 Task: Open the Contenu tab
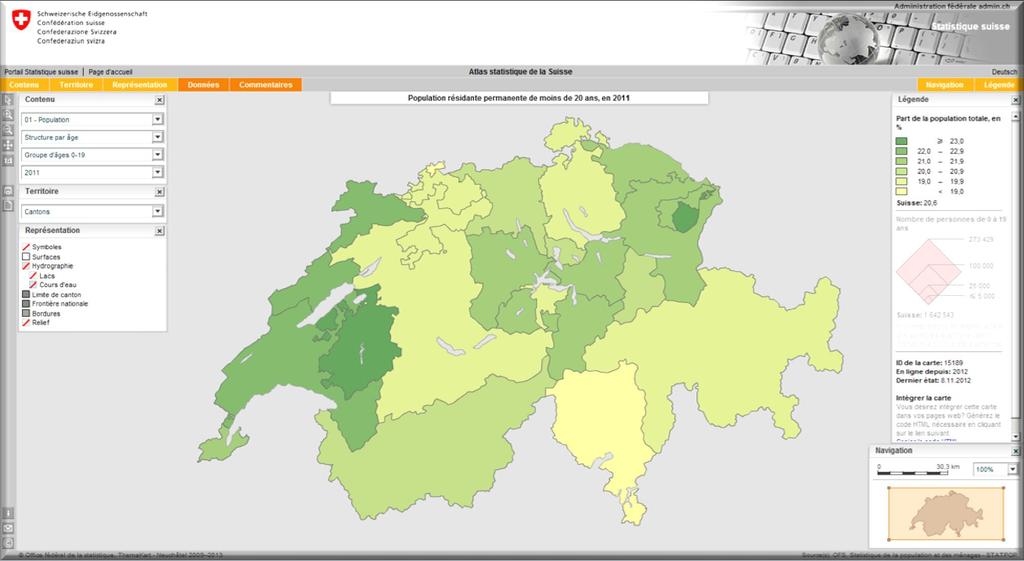24,85
